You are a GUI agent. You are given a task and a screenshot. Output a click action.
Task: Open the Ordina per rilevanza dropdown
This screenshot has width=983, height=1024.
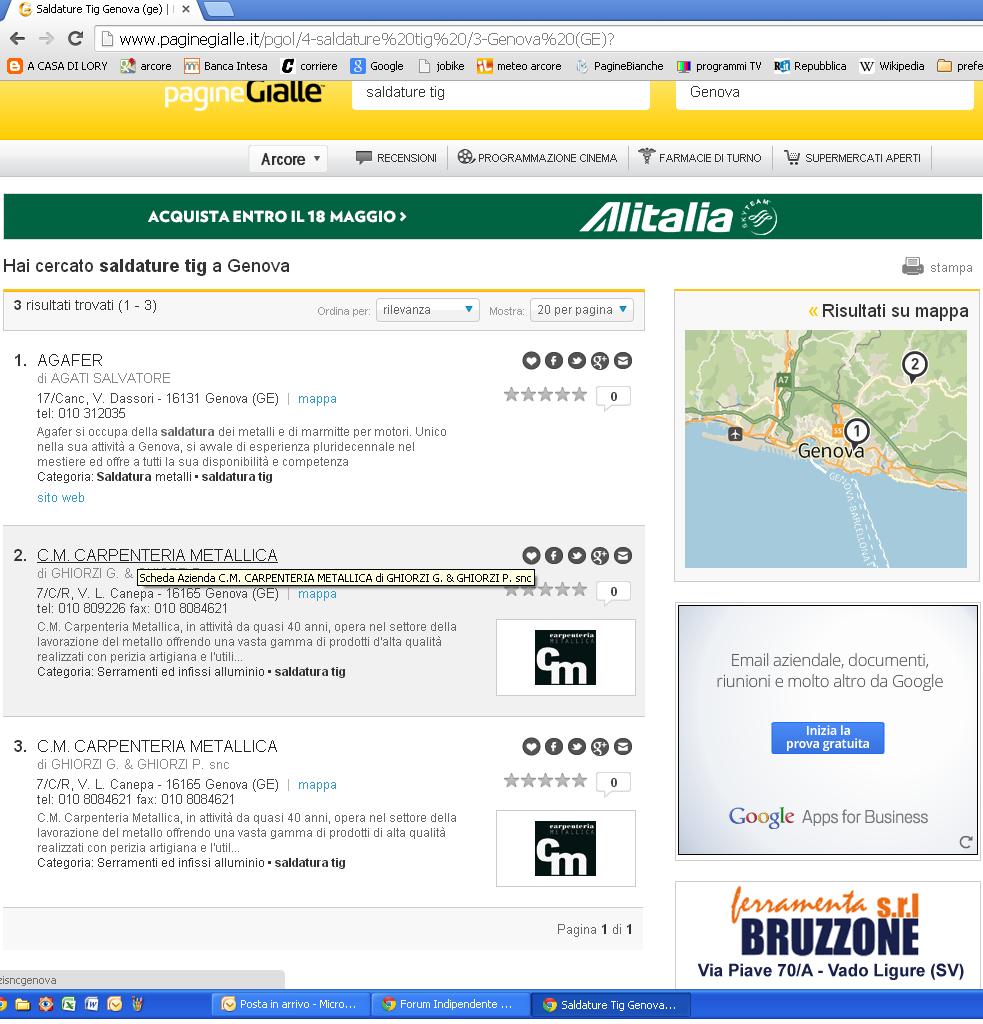tap(428, 310)
